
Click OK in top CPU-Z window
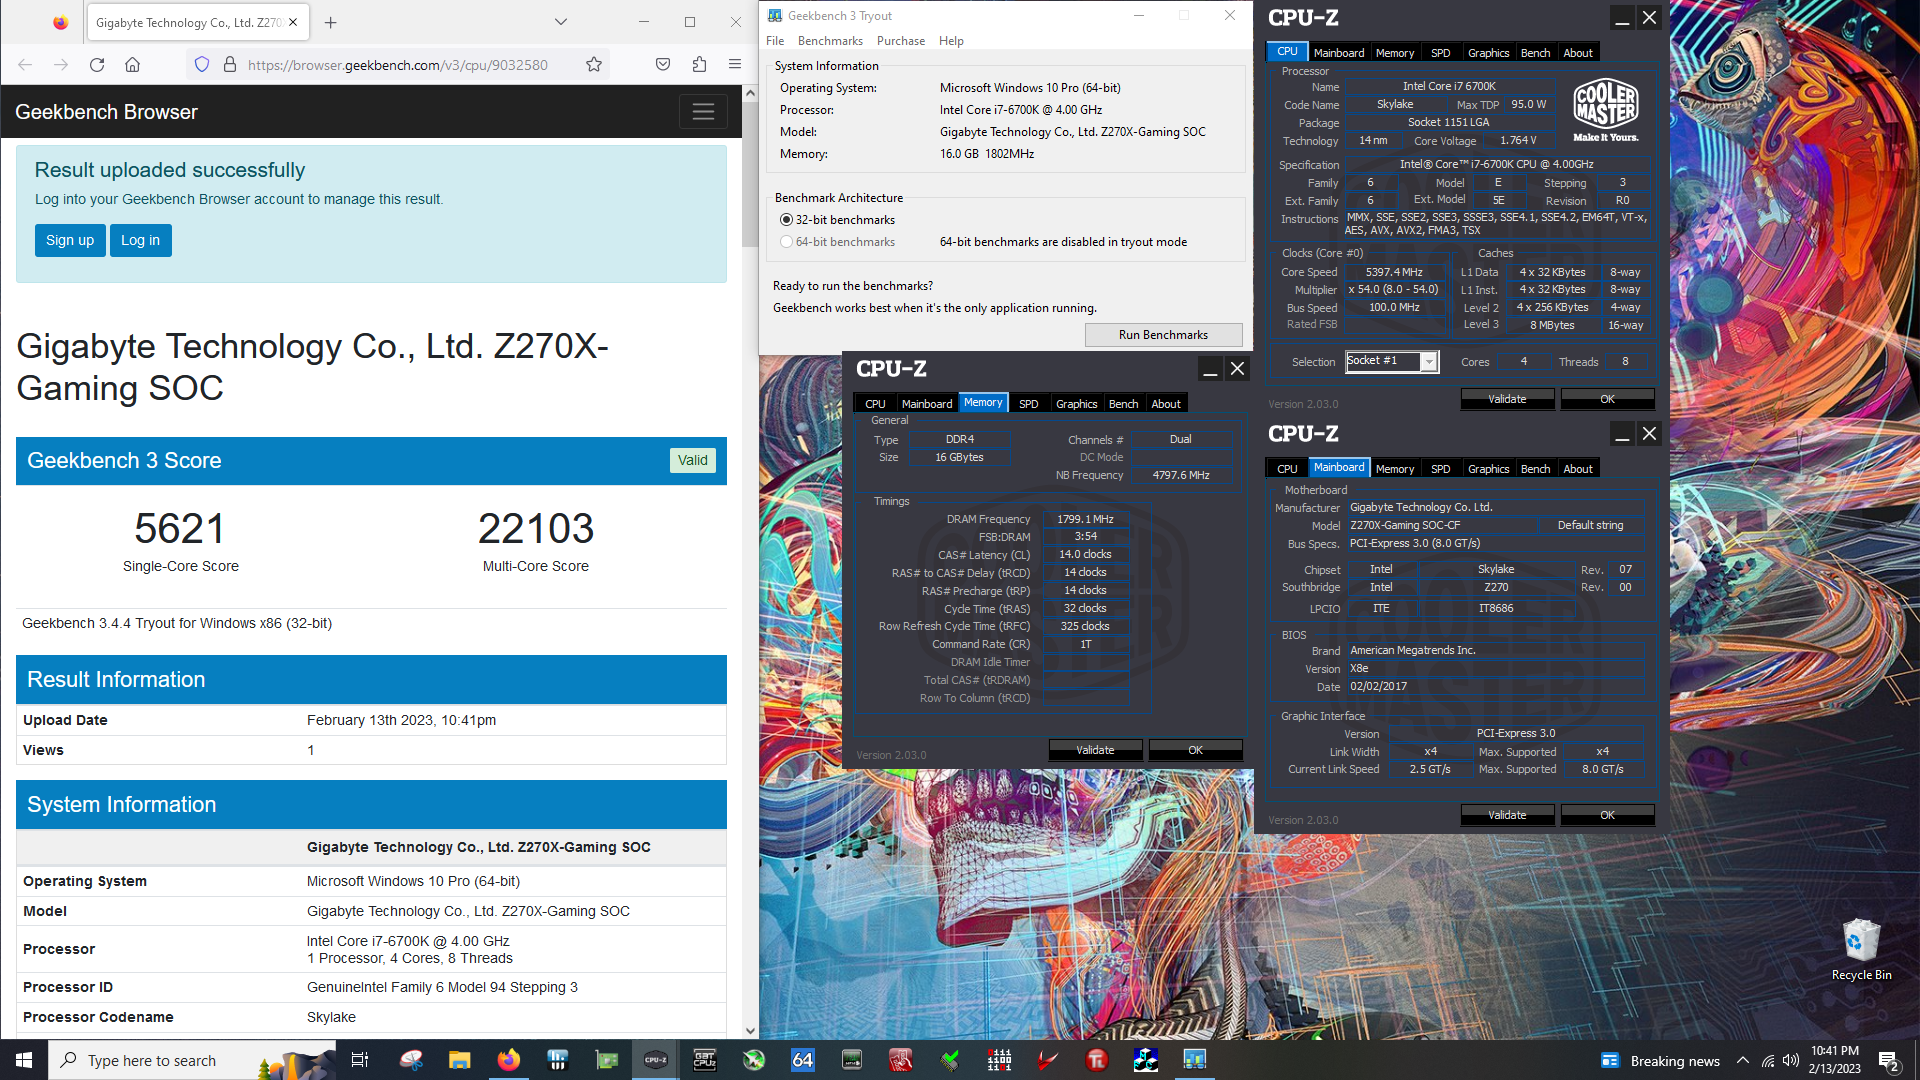(1607, 399)
